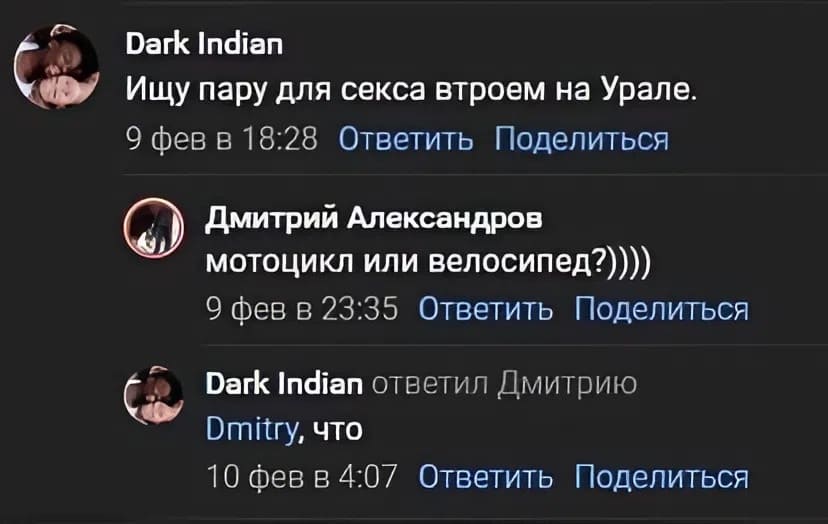
Task: Open the Dark Indian name on the top comment
Action: [x=204, y=44]
